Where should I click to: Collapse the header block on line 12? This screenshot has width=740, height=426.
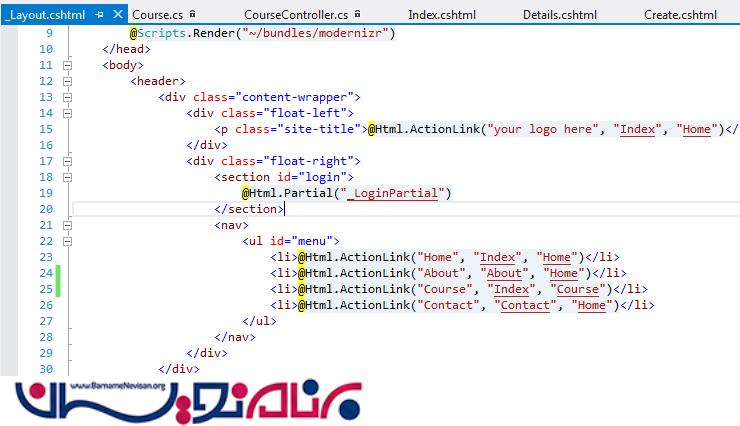pos(68,81)
